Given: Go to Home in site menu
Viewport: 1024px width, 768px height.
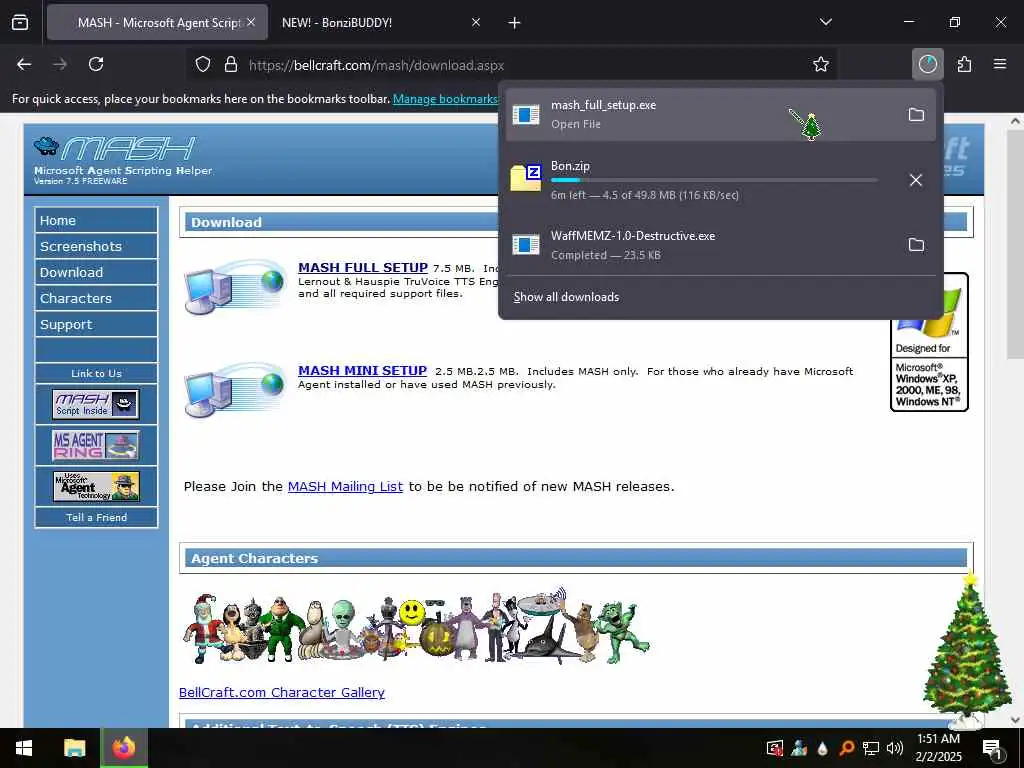Looking at the screenshot, I should (96, 220).
